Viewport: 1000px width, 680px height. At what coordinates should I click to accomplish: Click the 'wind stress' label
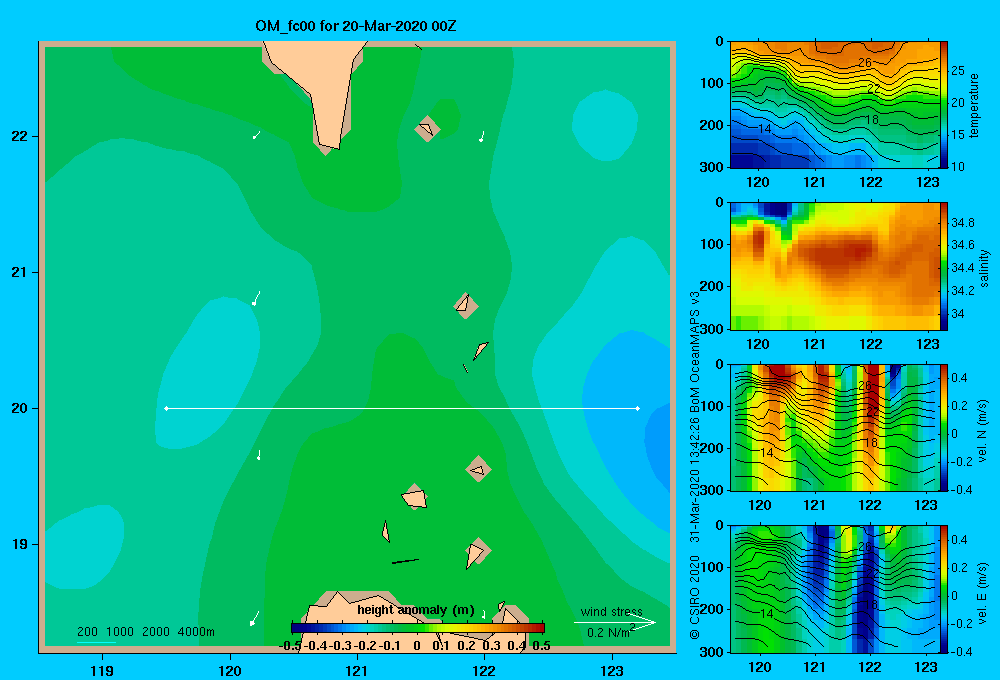click(x=612, y=612)
